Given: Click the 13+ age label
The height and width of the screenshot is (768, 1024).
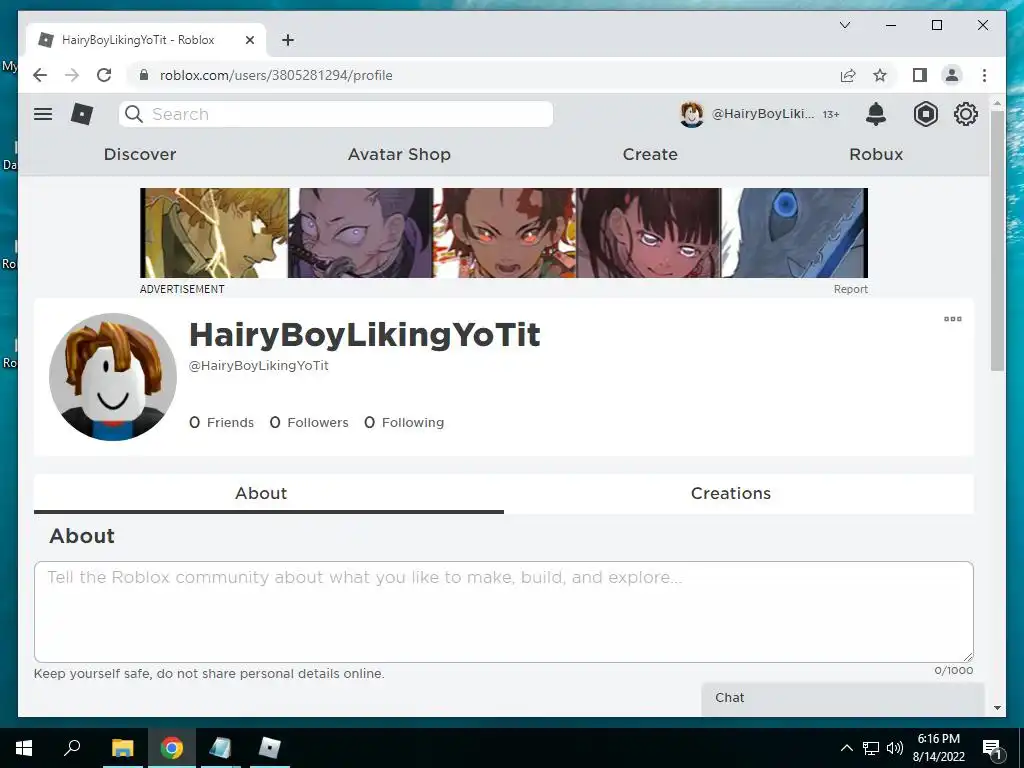Looking at the screenshot, I should click(831, 114).
